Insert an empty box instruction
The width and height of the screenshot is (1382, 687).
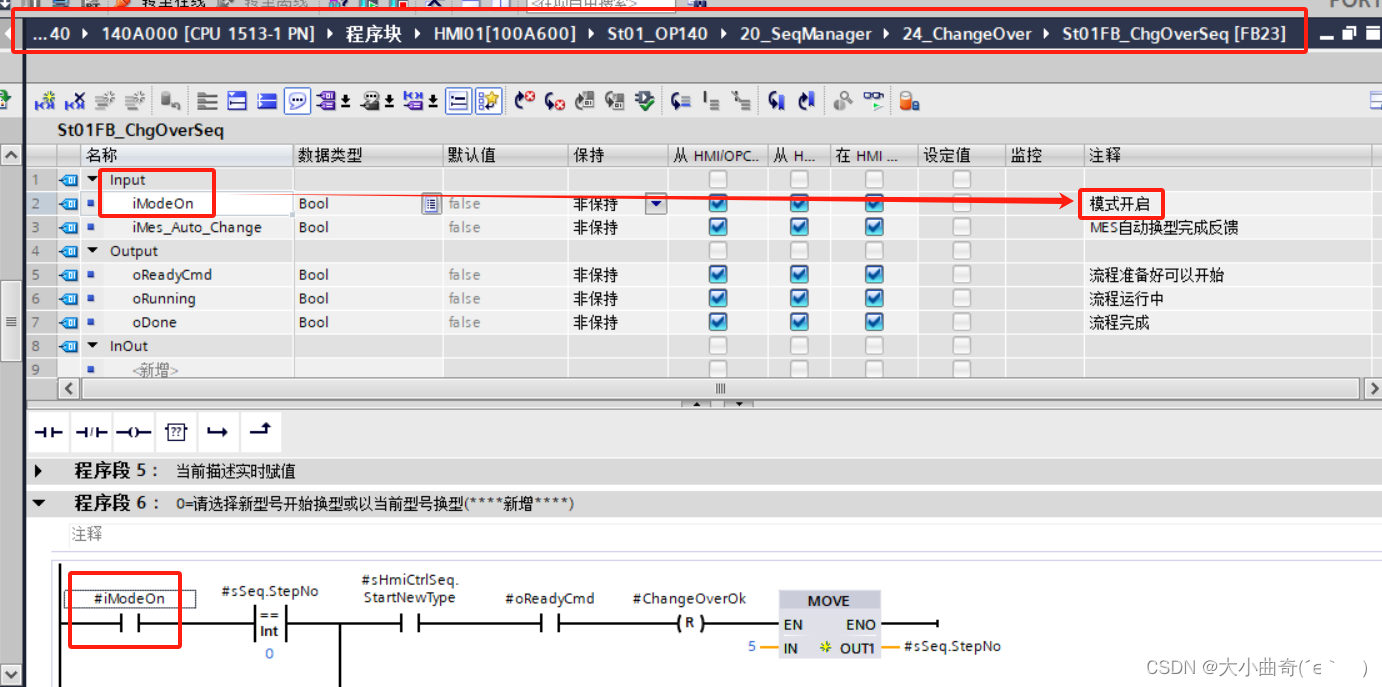click(176, 432)
